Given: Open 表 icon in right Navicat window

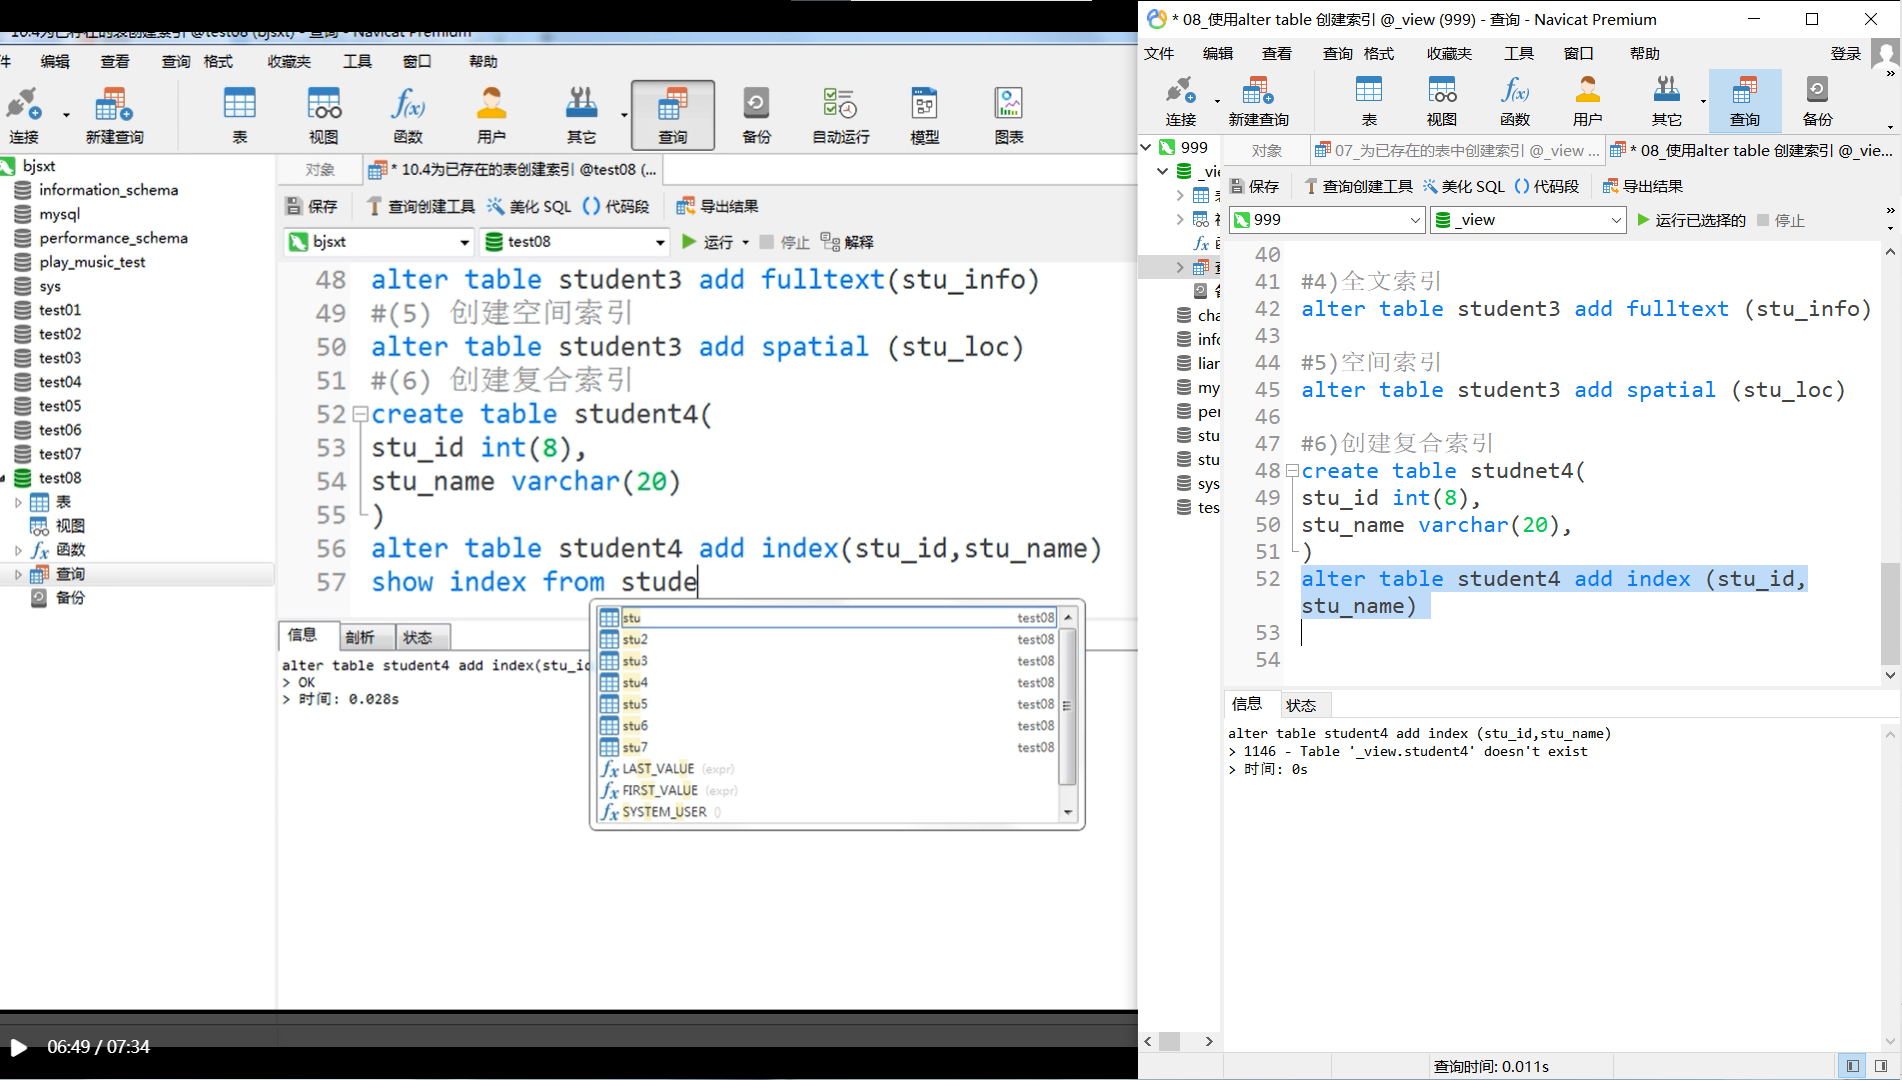Looking at the screenshot, I should click(x=1369, y=101).
